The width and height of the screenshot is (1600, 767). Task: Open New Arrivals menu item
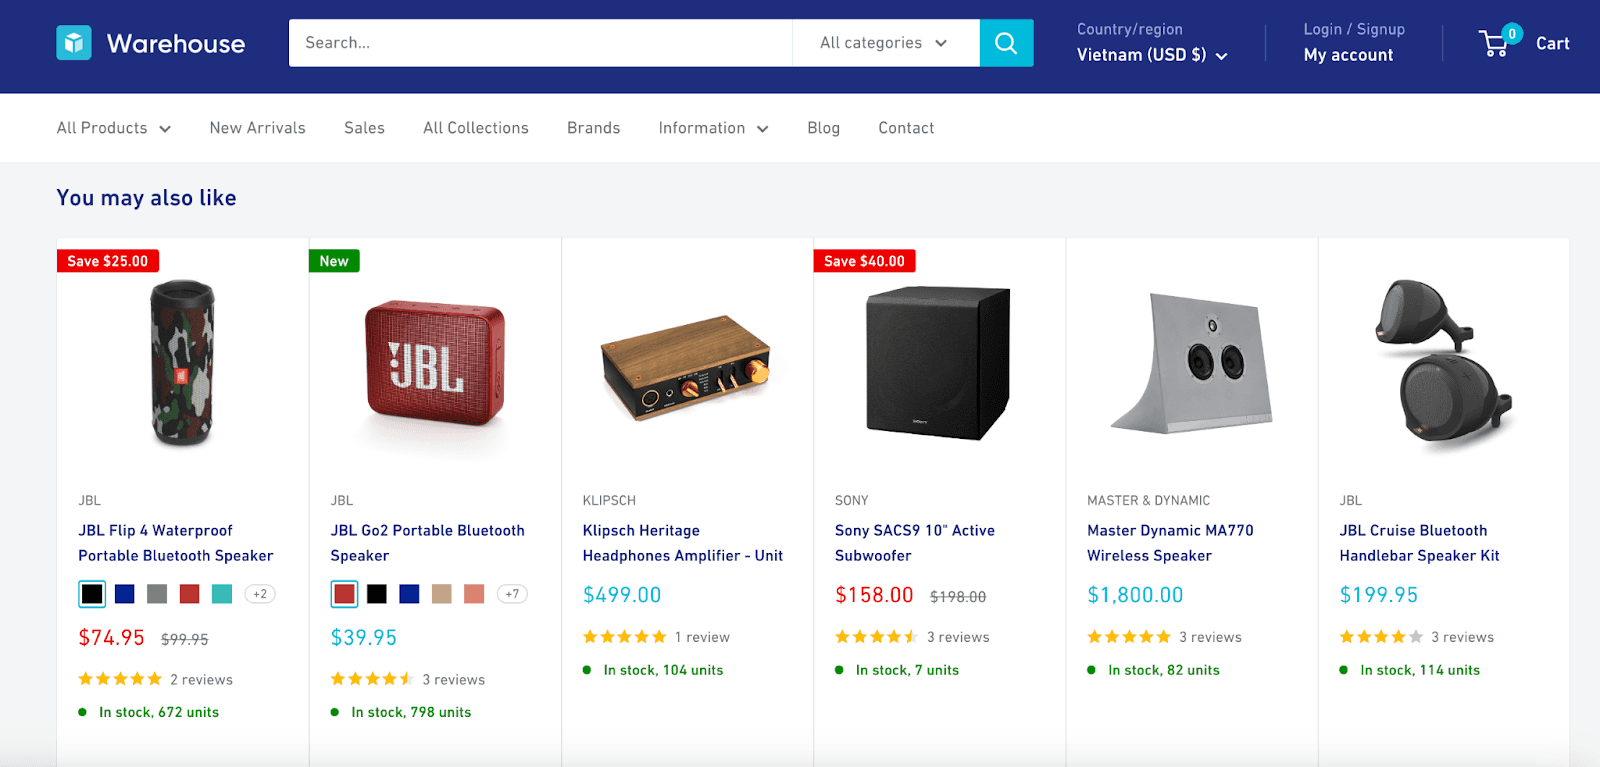coord(257,128)
